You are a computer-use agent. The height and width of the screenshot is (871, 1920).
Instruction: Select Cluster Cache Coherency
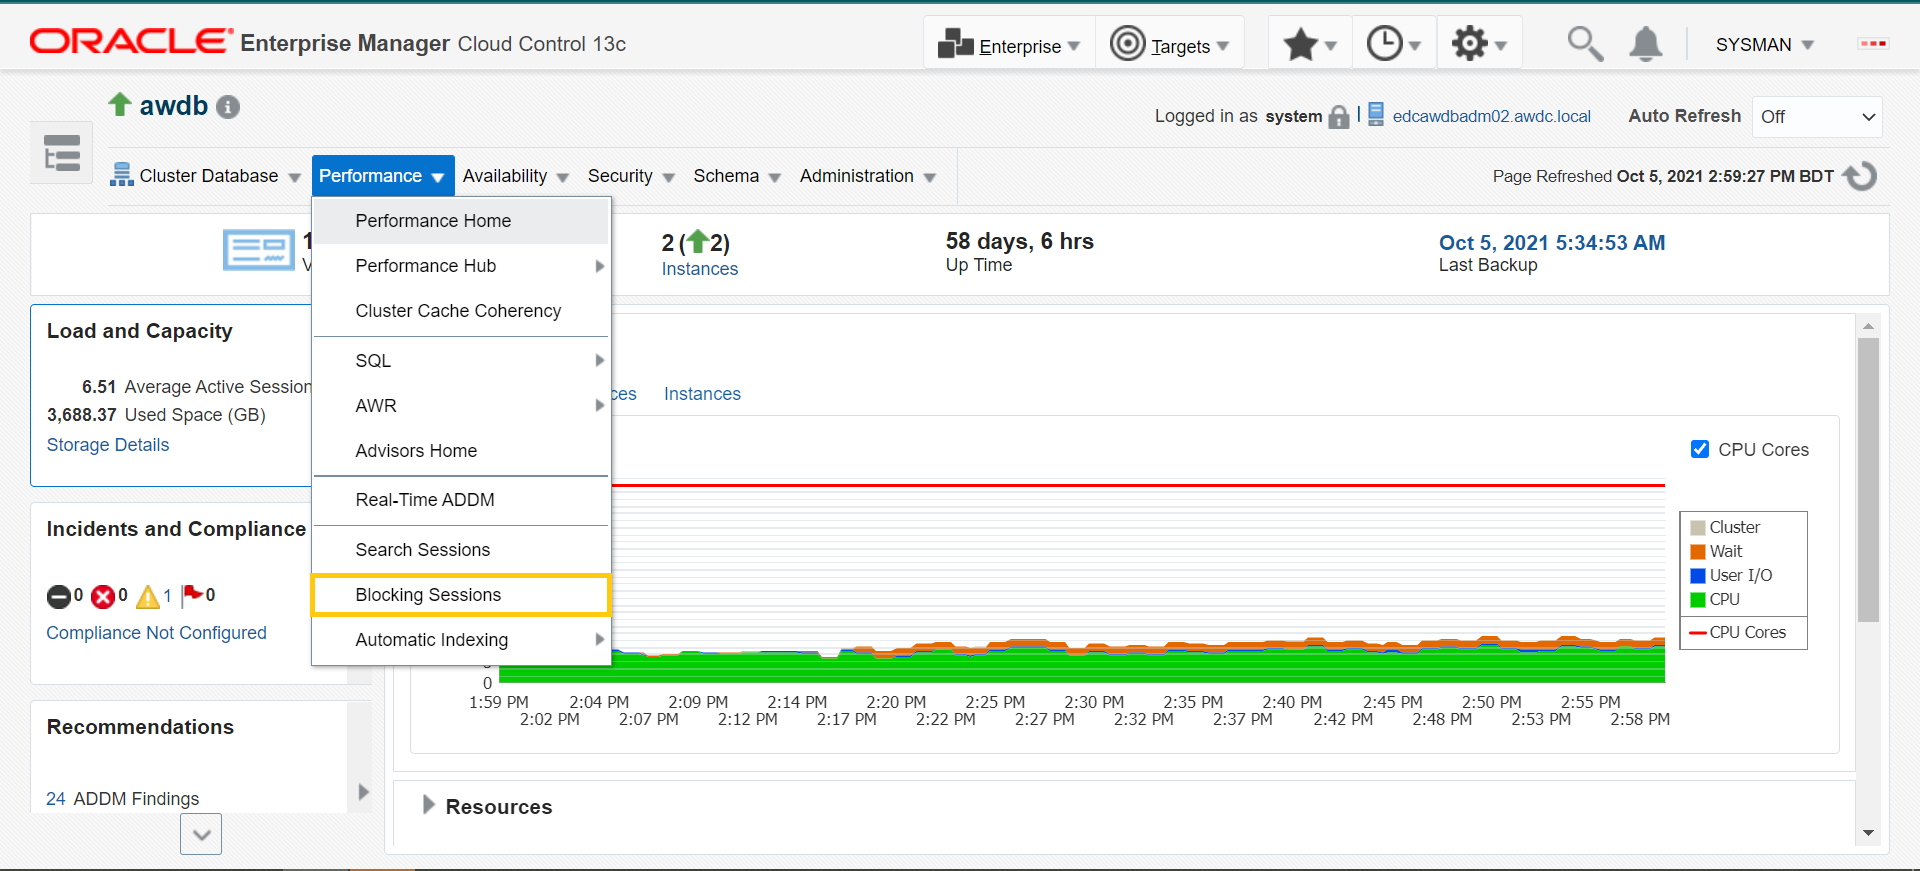click(461, 311)
